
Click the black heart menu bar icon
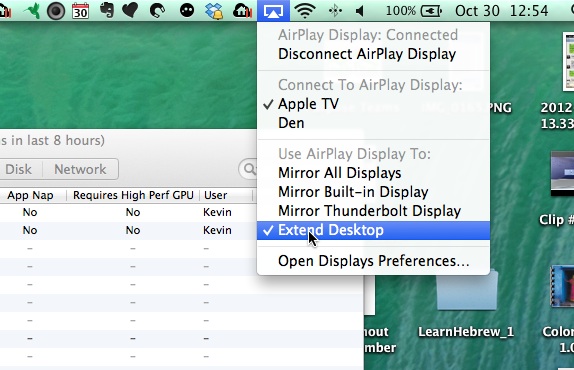pyautogui.click(x=130, y=11)
